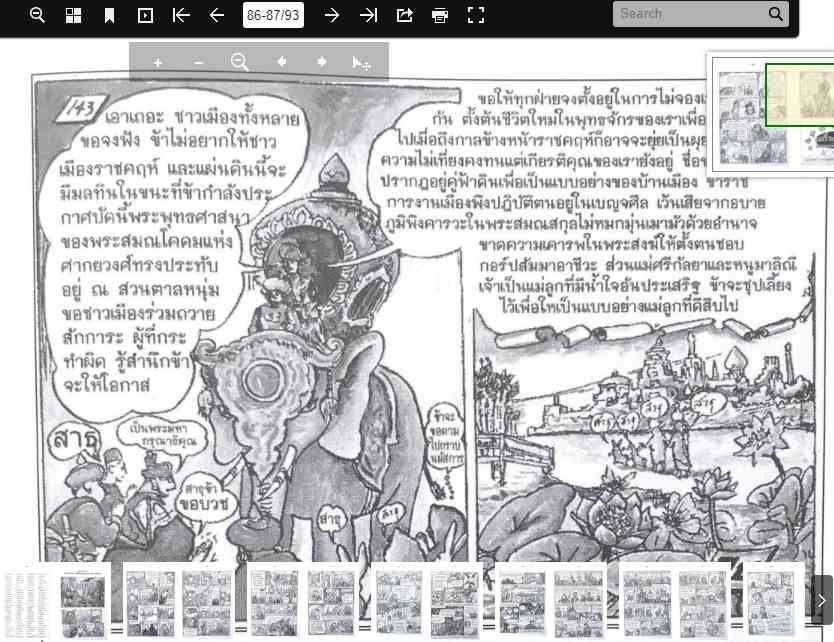This screenshot has width=834, height=642.
Task: Print the current pages
Action: pos(440,15)
